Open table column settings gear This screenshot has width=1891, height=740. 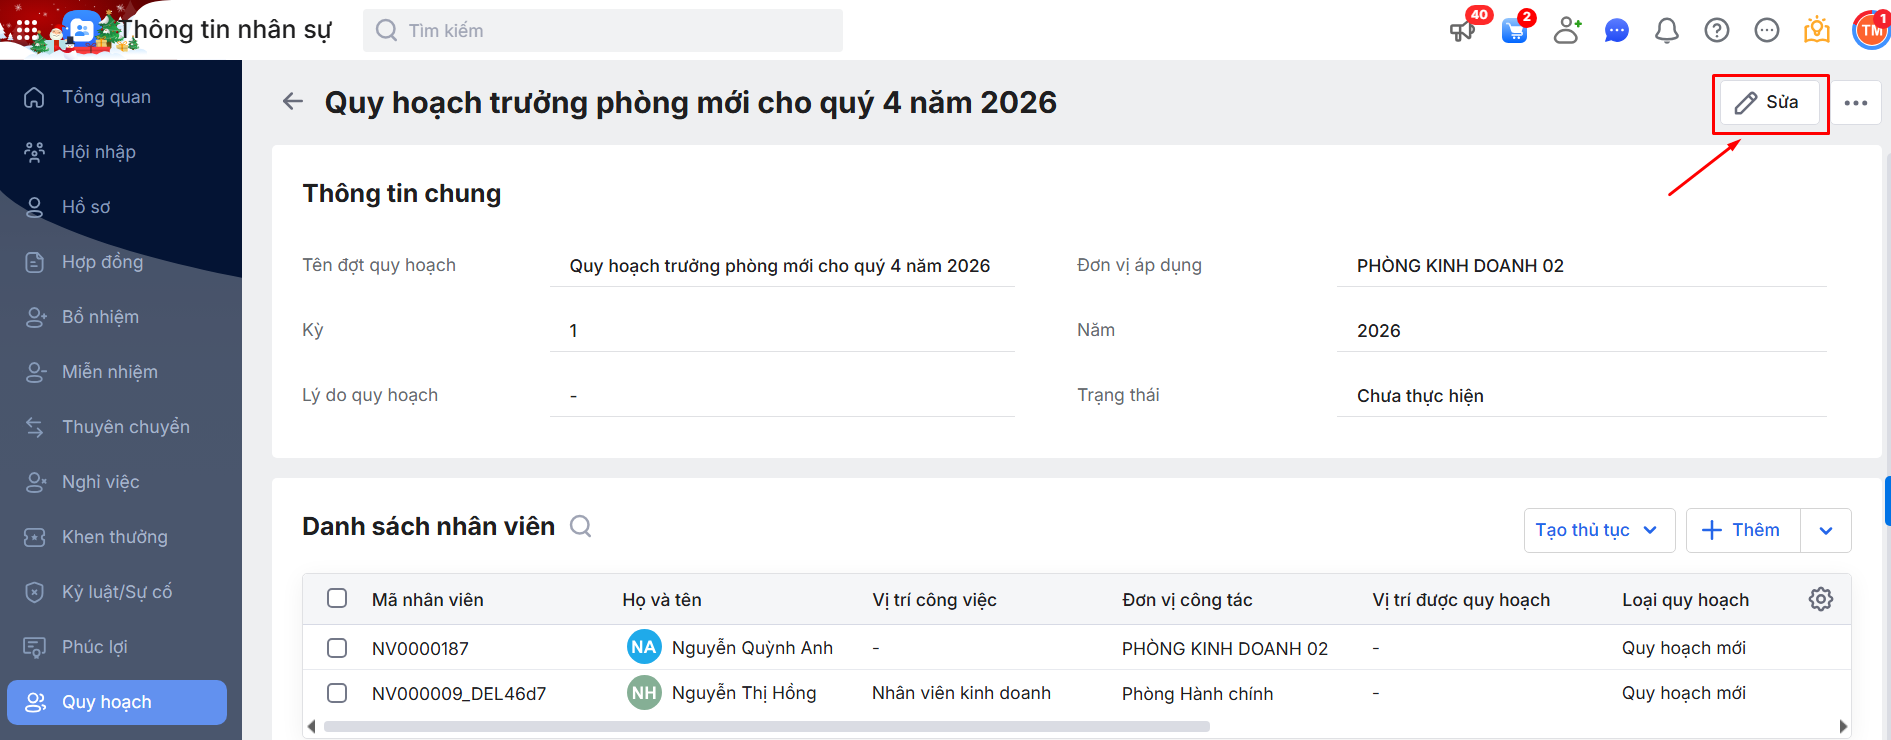click(1821, 599)
